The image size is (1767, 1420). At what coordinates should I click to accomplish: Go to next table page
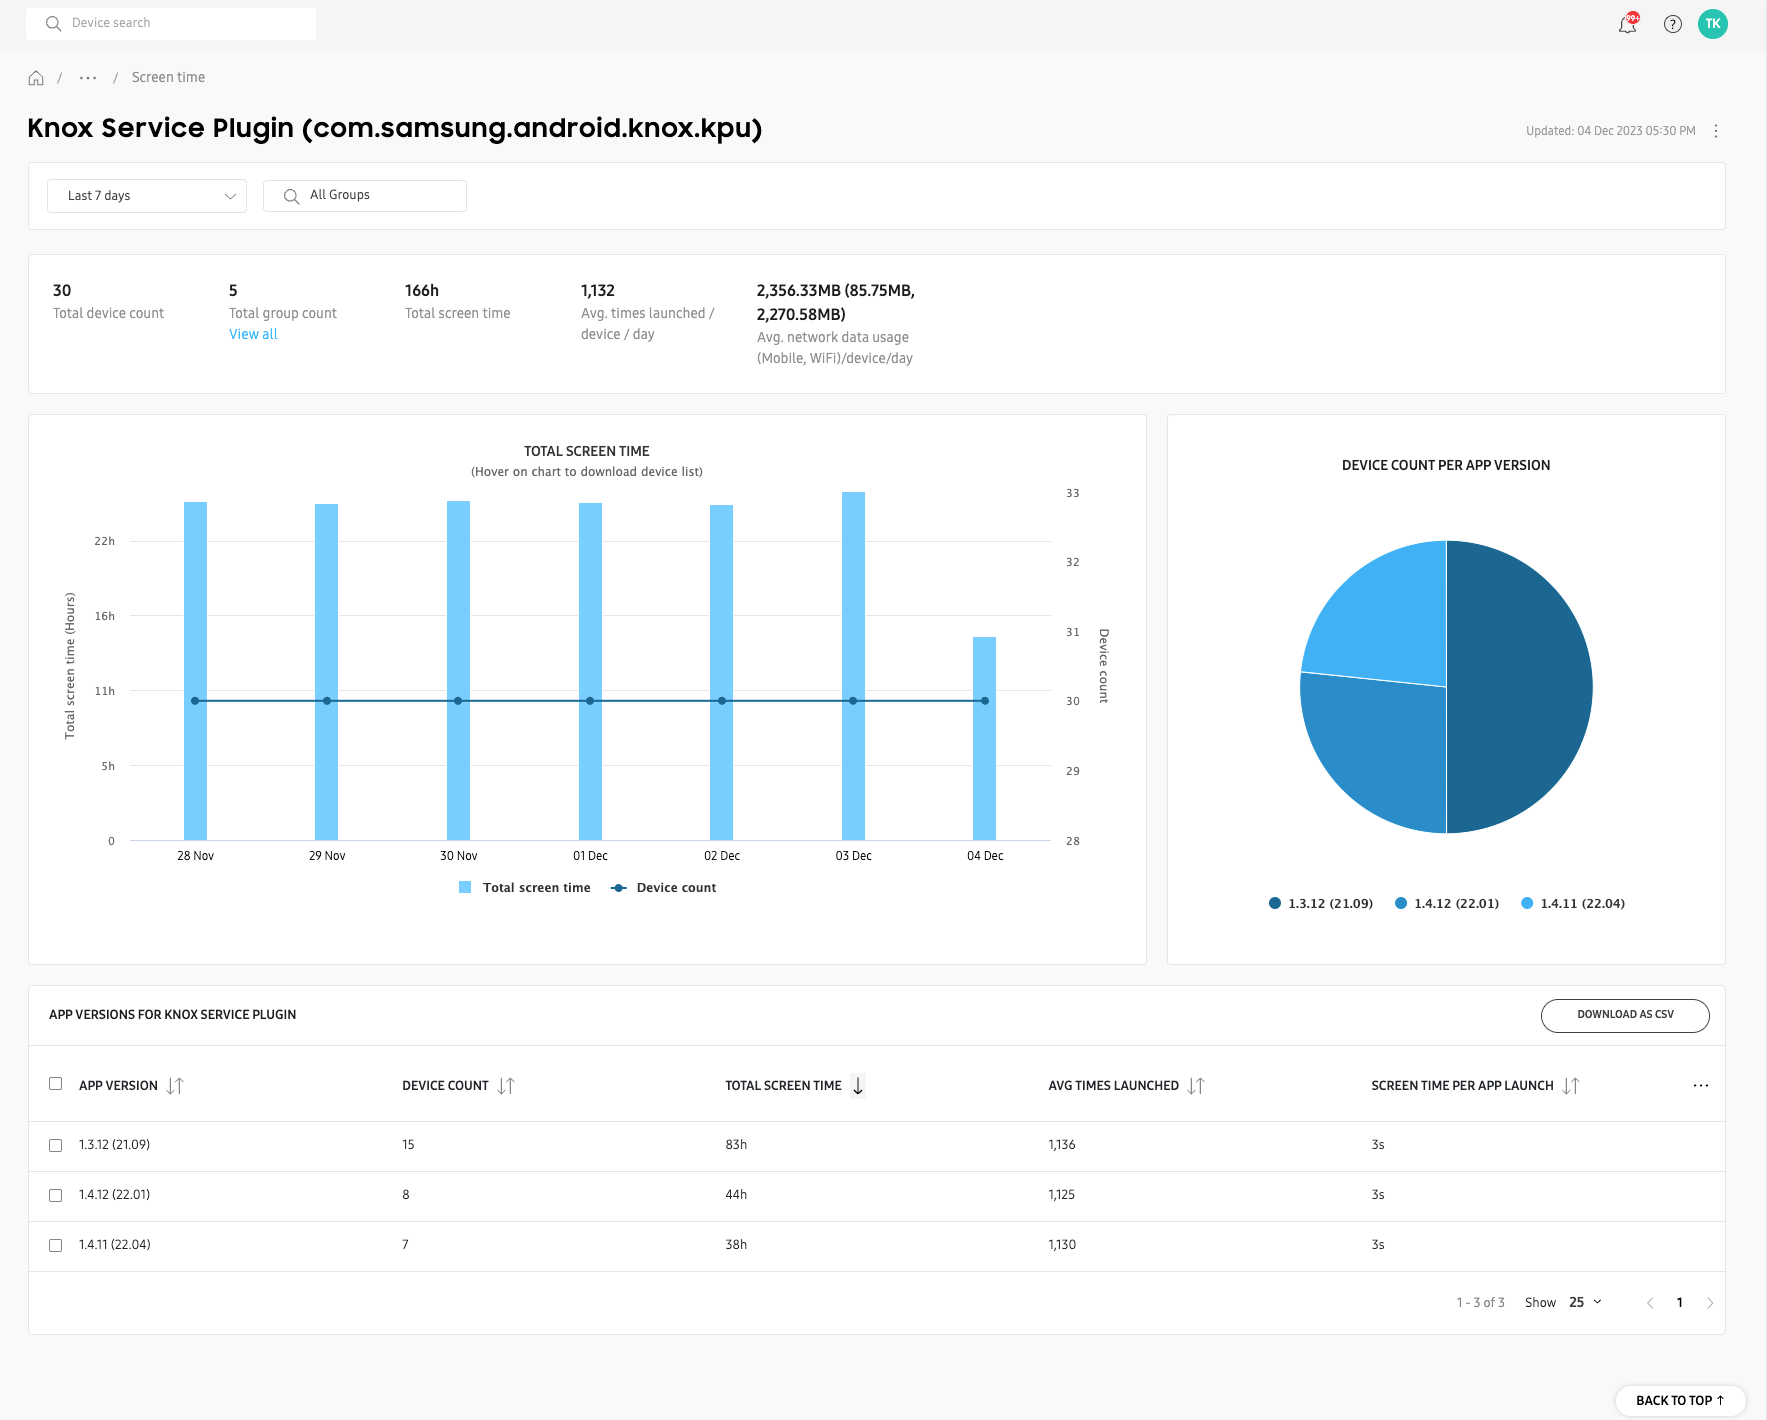click(1710, 1303)
